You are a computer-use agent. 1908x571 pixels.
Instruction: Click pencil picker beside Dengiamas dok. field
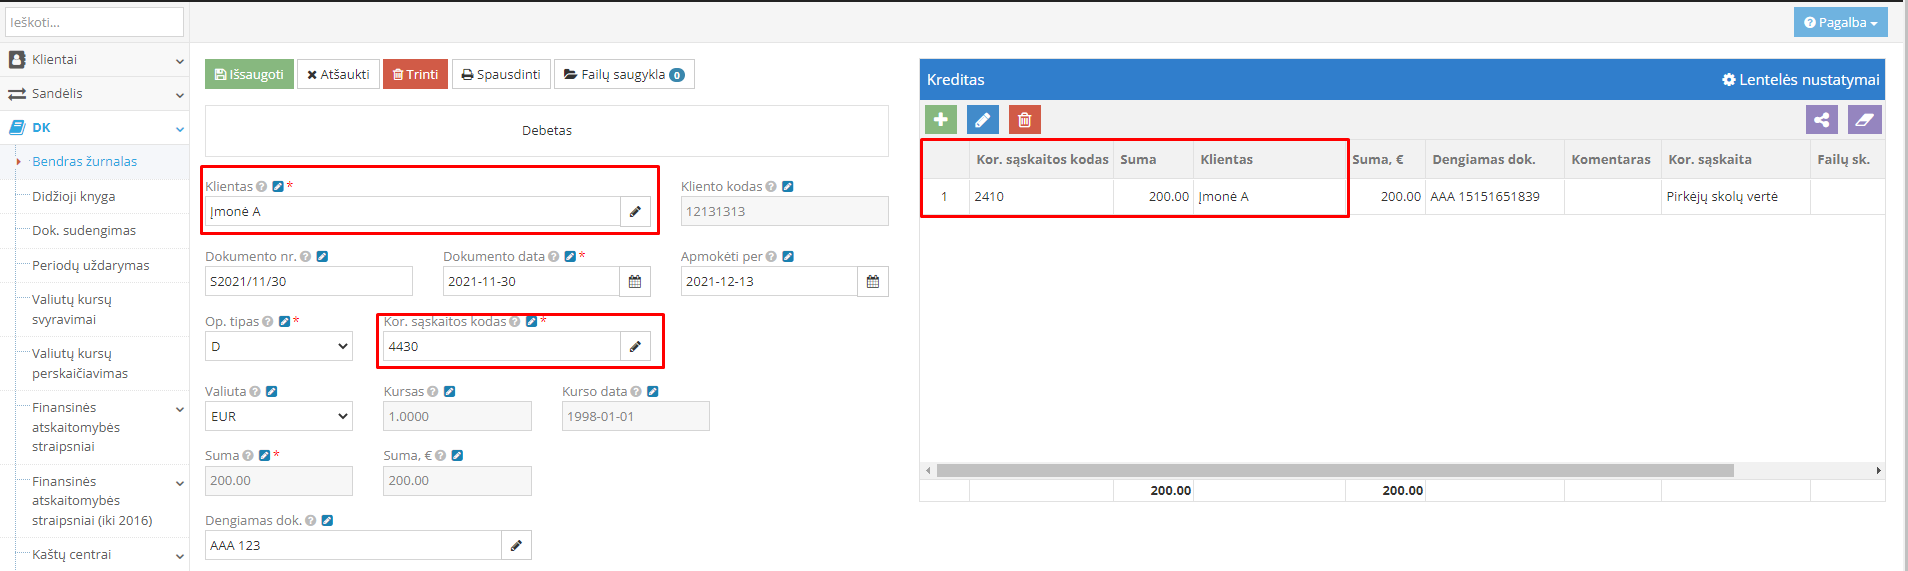tap(516, 546)
